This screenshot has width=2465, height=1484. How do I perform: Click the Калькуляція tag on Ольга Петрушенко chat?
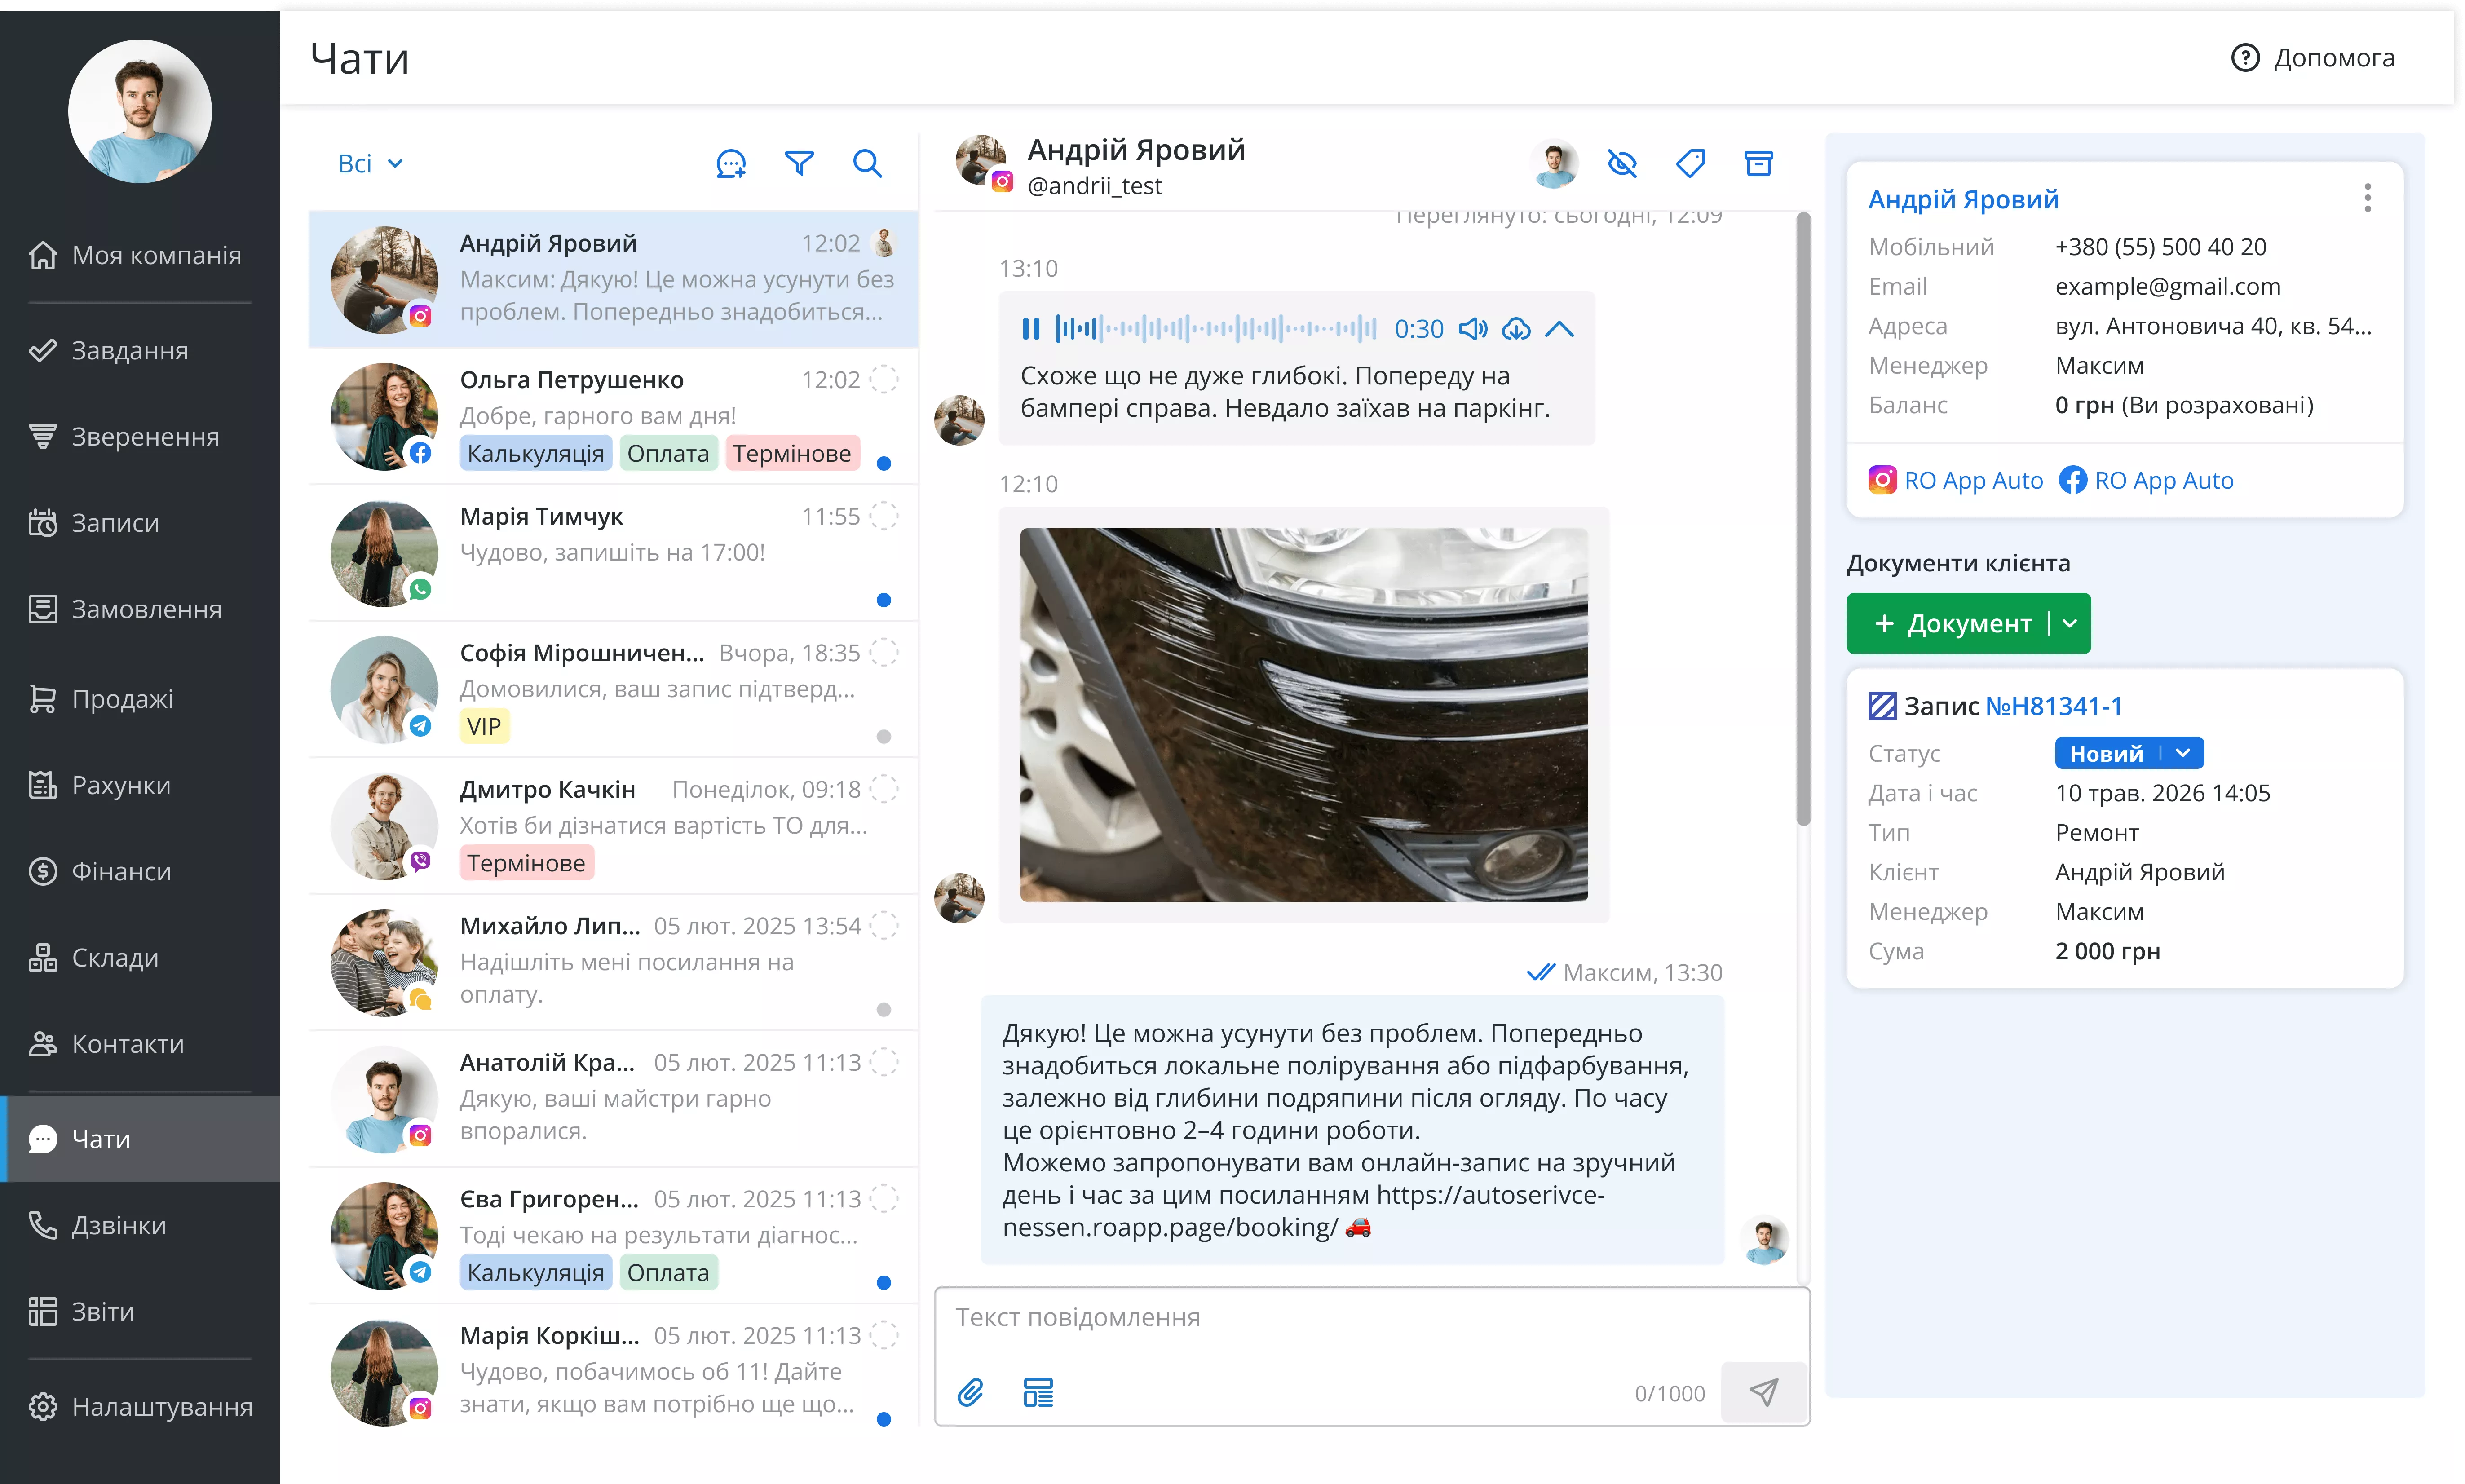coord(536,454)
